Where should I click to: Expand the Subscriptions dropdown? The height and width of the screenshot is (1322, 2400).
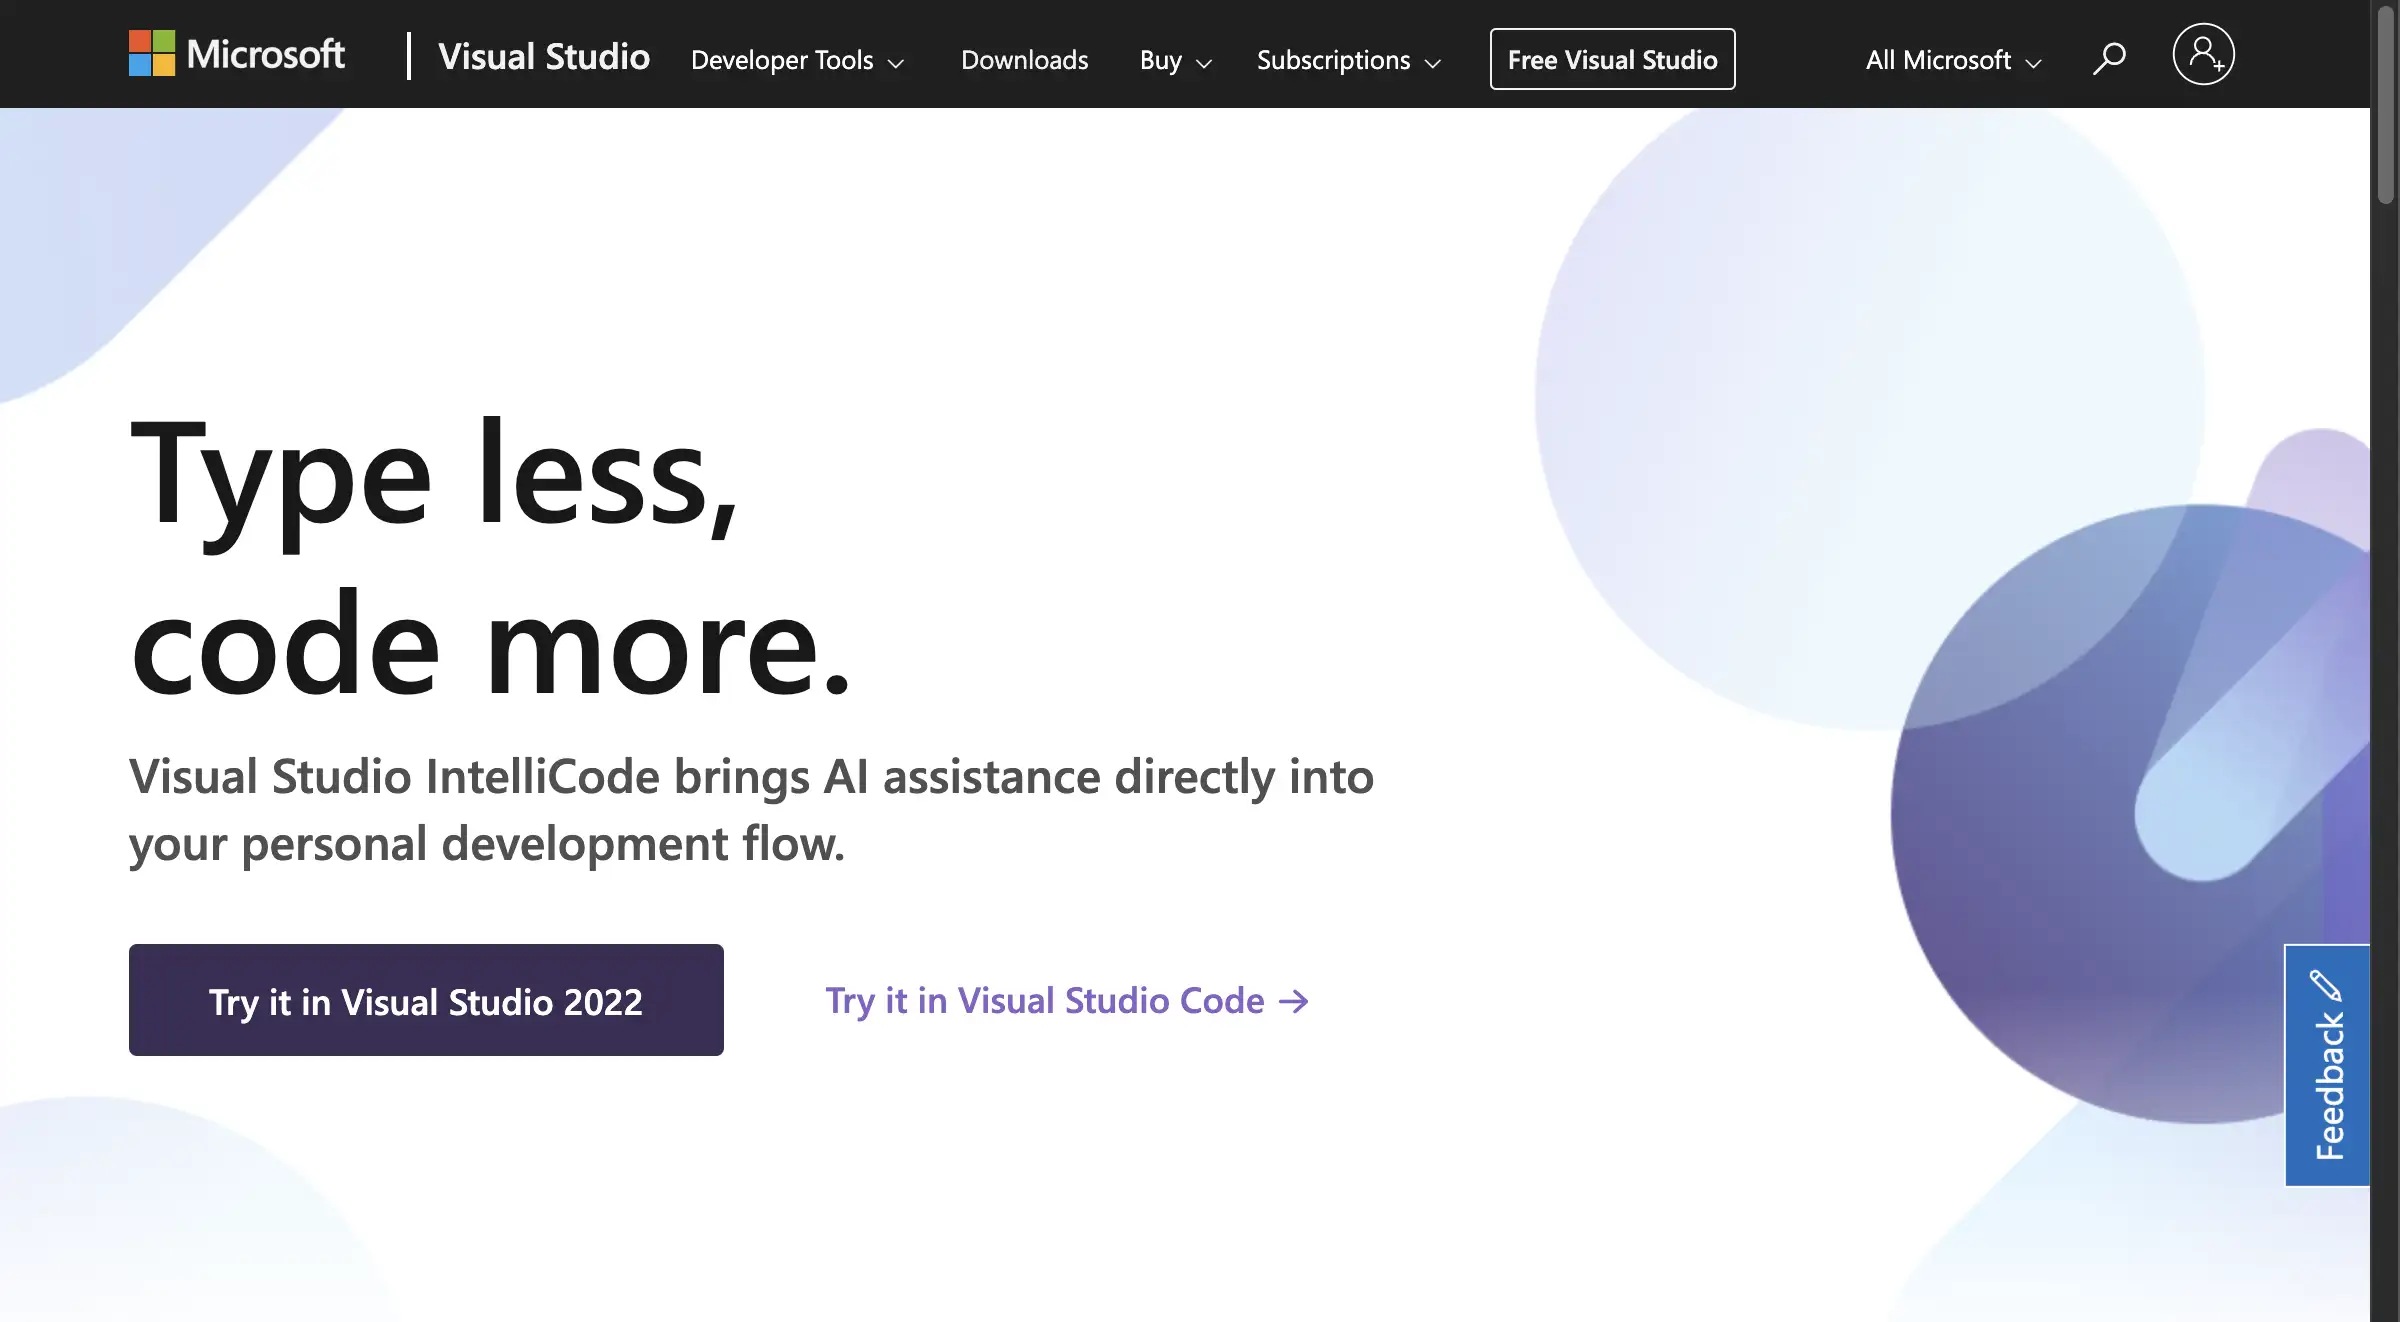pyautogui.click(x=1348, y=60)
